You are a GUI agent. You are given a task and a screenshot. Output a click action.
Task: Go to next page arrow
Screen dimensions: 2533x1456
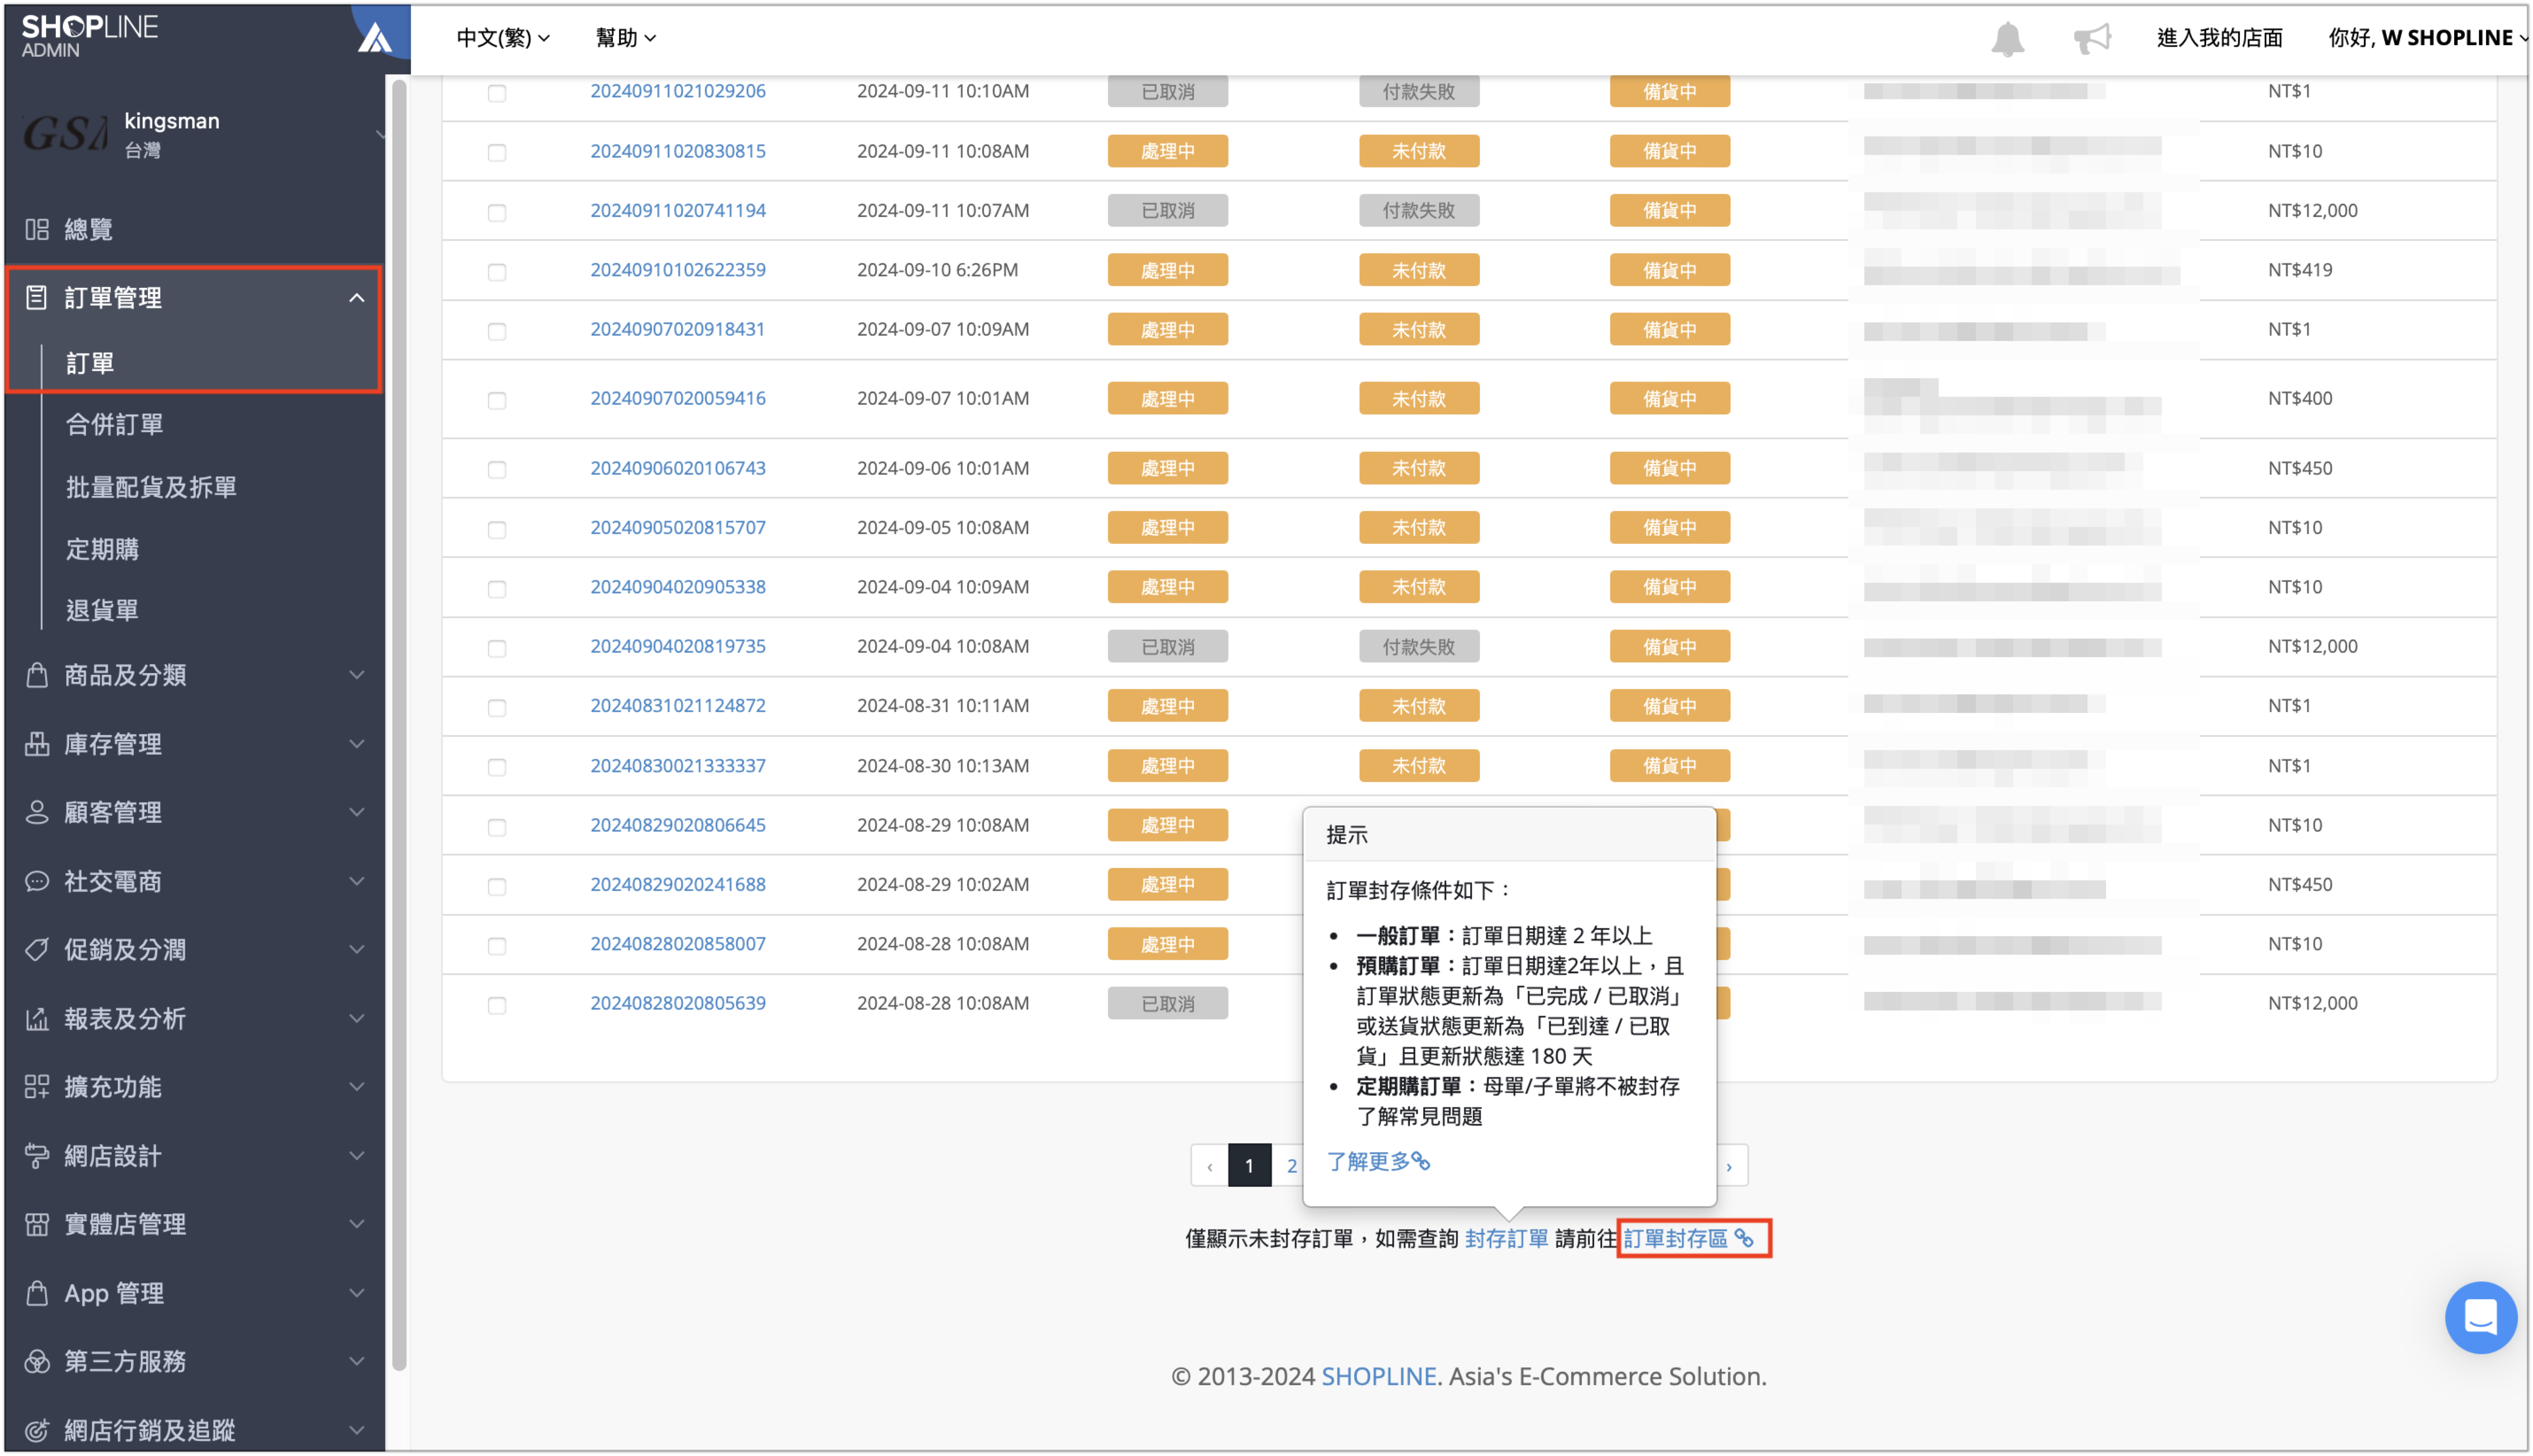(x=1729, y=1165)
